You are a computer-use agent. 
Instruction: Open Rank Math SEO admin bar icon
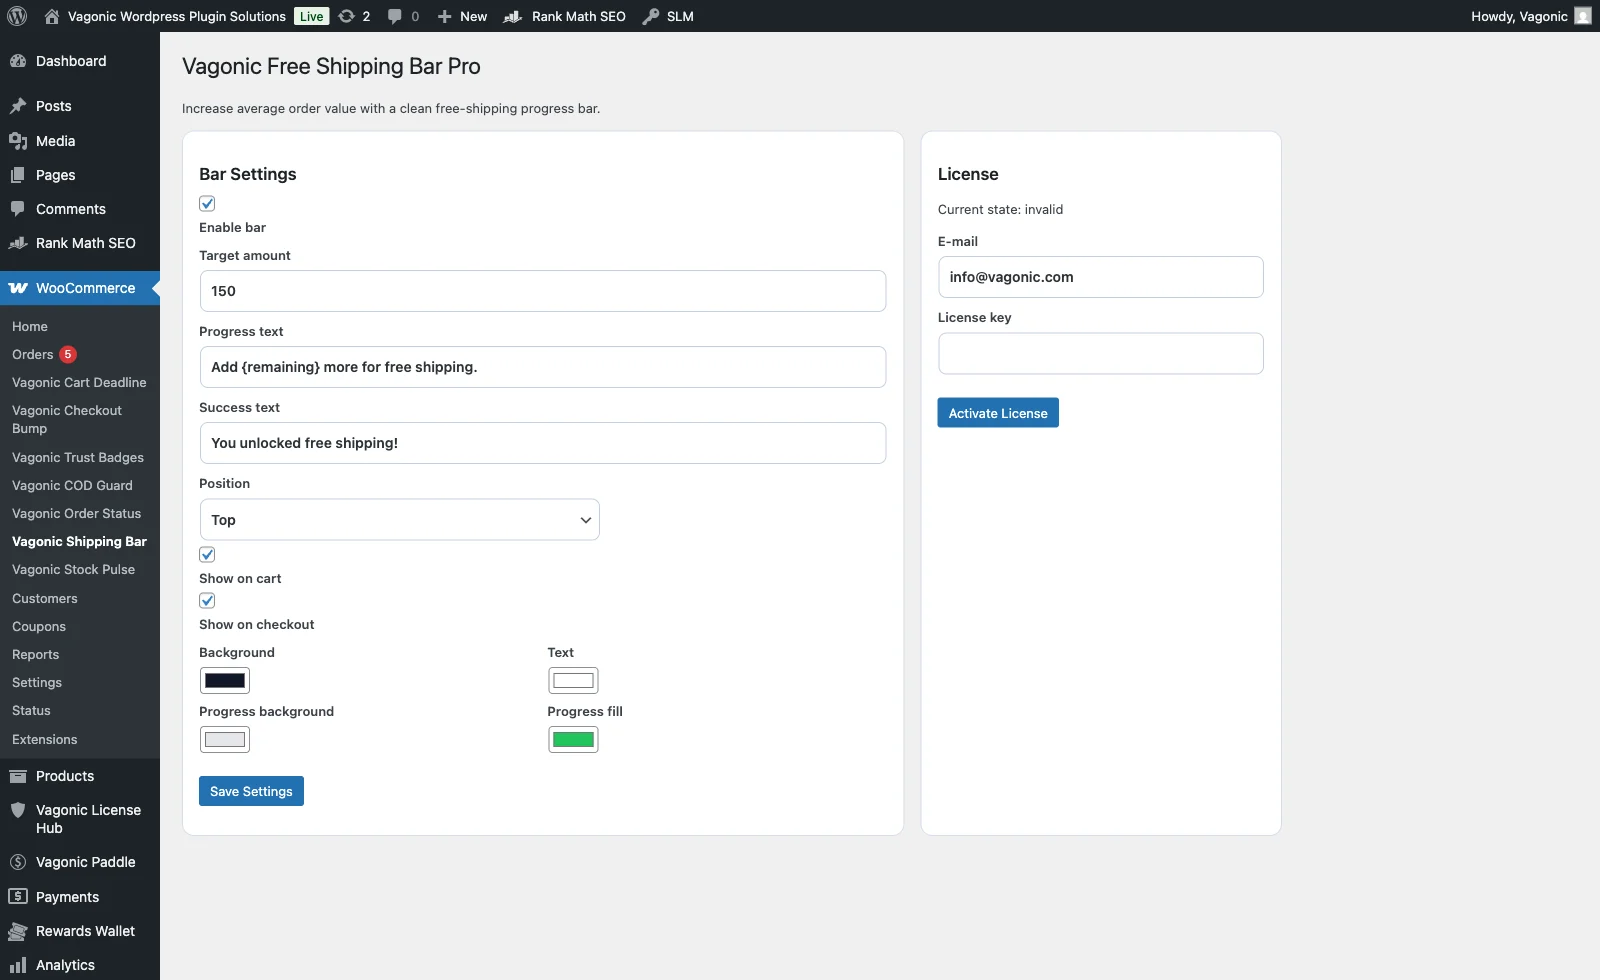(x=513, y=16)
